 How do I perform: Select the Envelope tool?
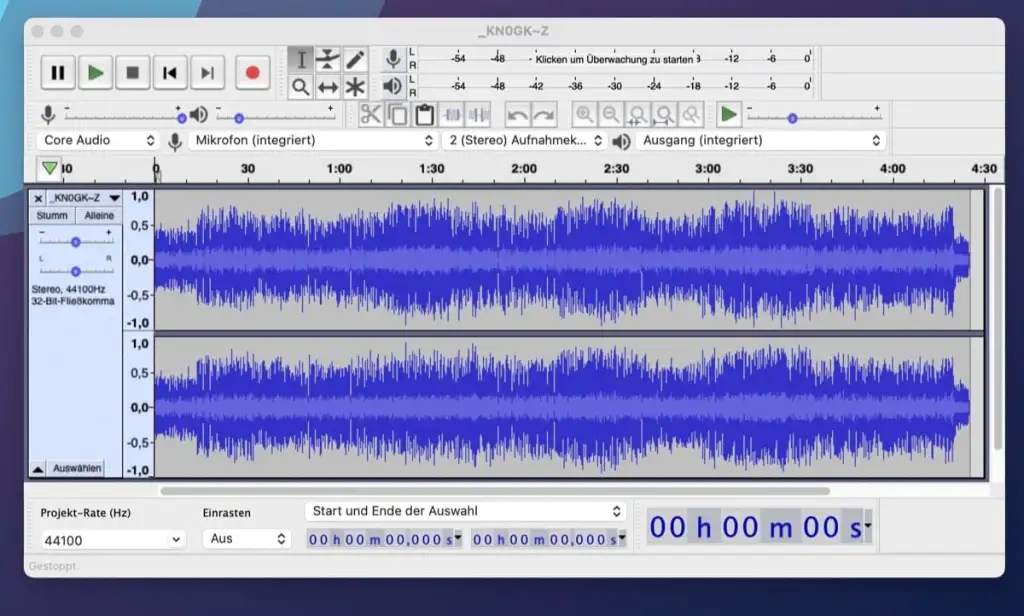pos(328,59)
